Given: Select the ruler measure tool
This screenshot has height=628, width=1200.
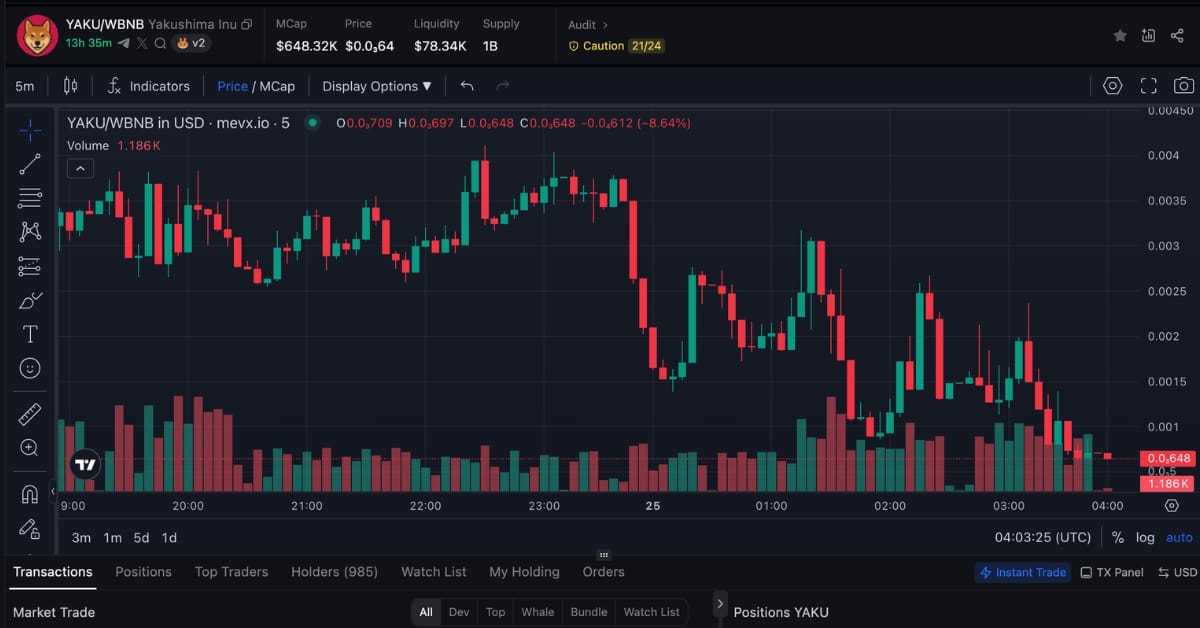Looking at the screenshot, I should 30,414.
